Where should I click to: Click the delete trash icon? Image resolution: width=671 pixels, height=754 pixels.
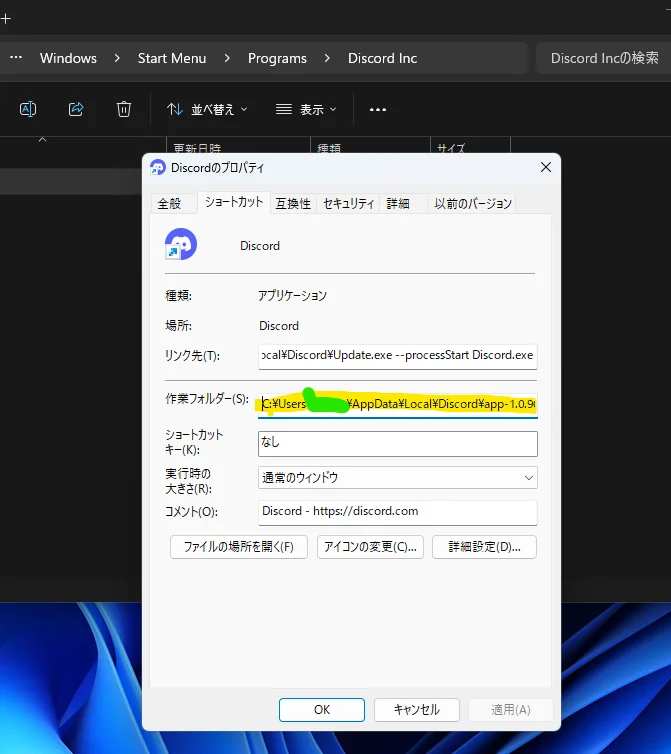pos(123,109)
